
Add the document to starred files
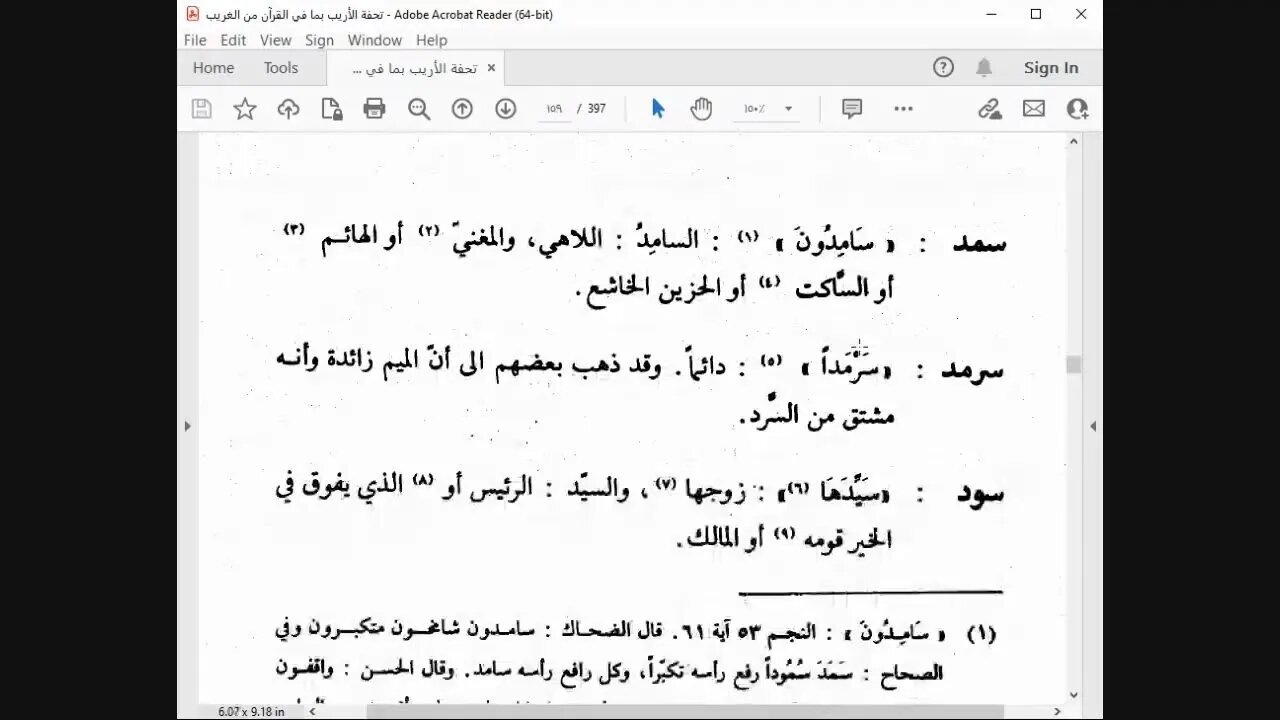click(245, 109)
